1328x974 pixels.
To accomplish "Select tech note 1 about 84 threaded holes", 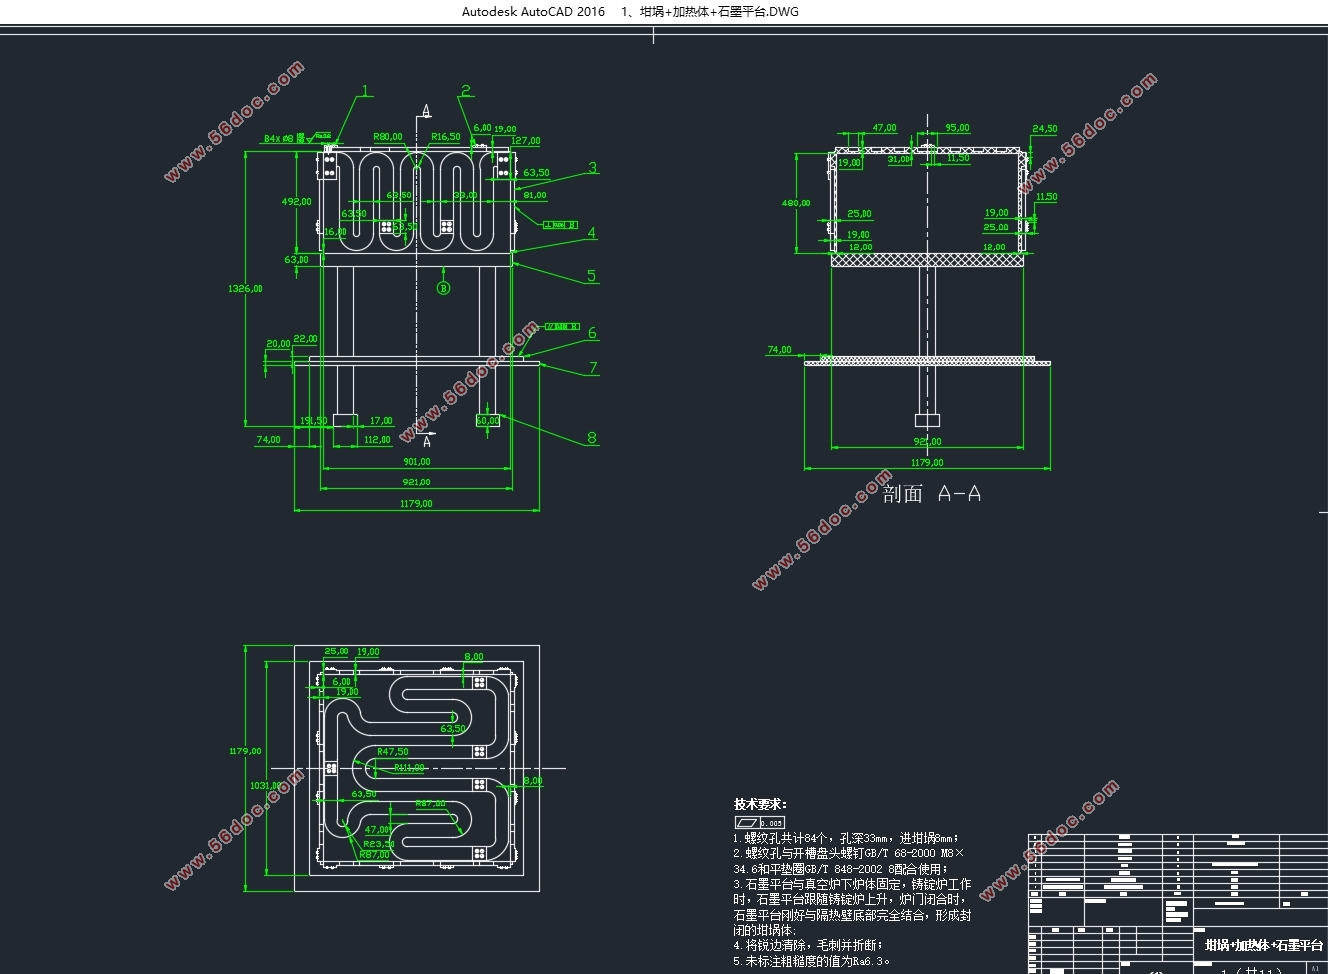I will coord(846,838).
